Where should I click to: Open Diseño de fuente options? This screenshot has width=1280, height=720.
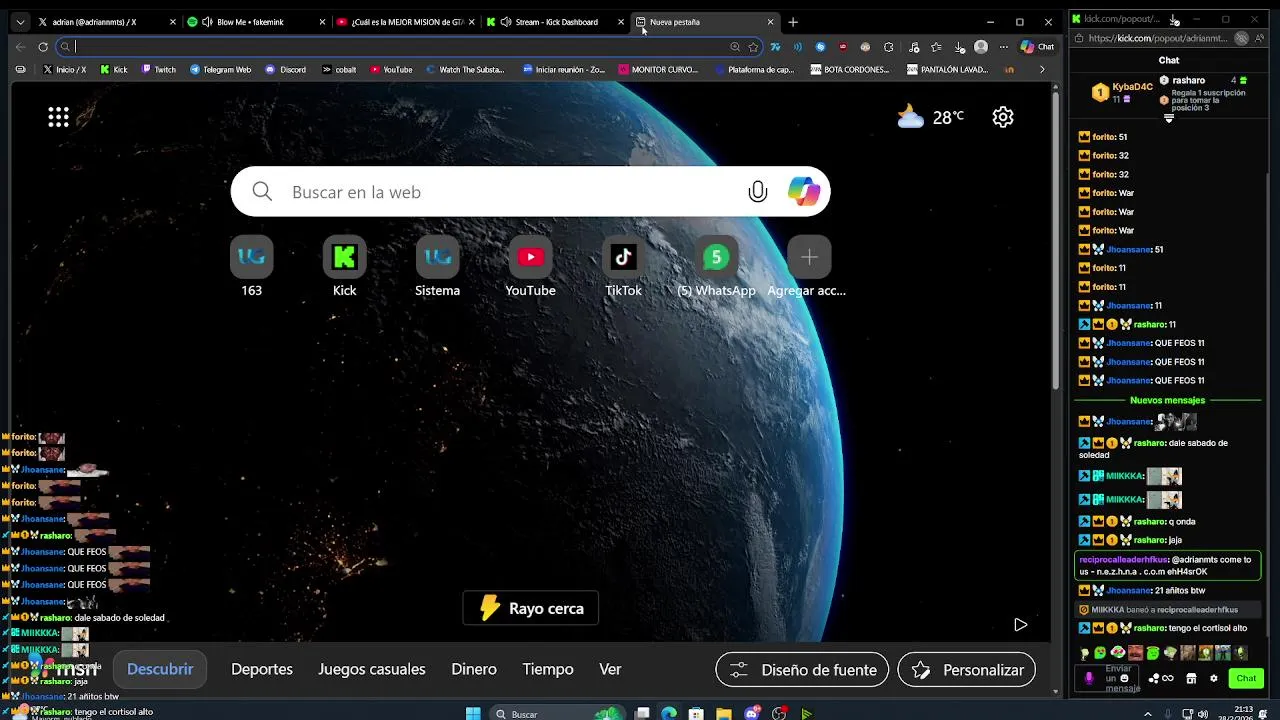pyautogui.click(x=802, y=670)
